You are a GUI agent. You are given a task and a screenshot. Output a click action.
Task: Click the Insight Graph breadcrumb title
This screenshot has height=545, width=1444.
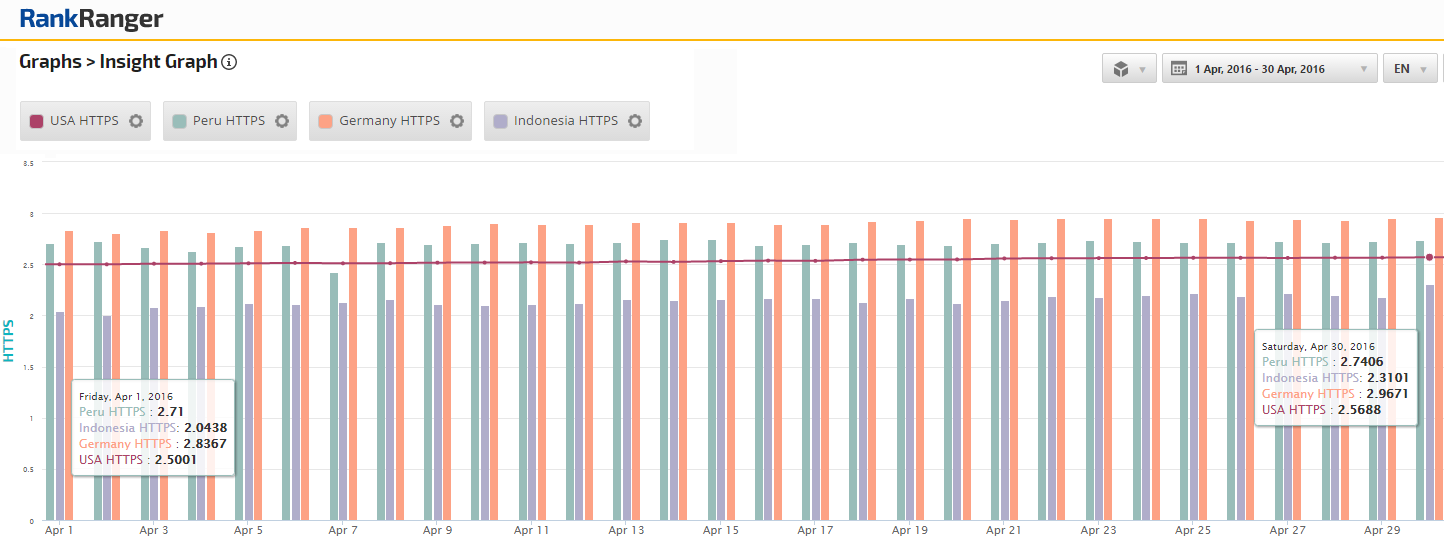point(158,62)
